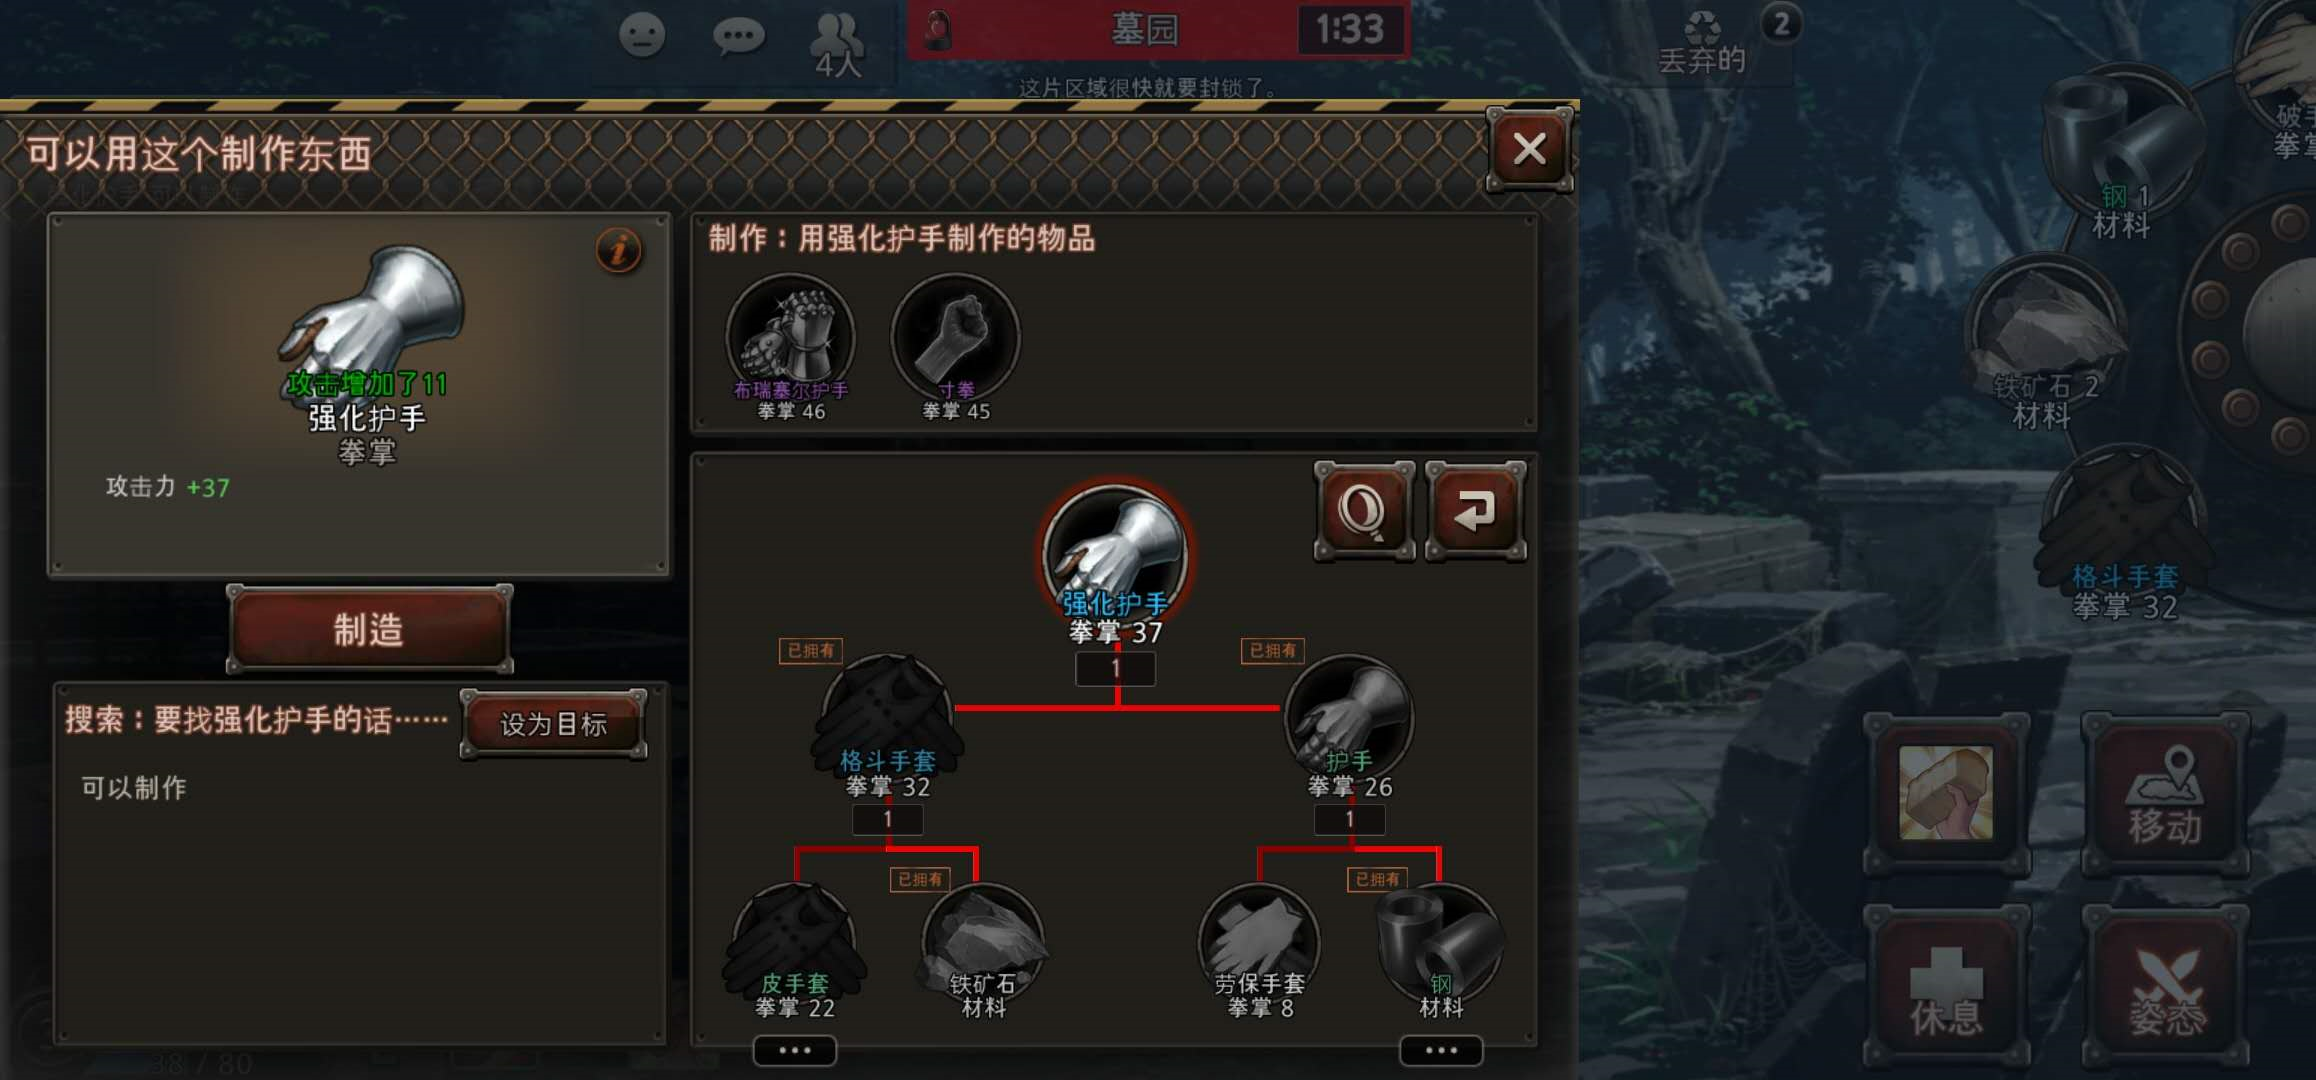
Task: Select 护手 node in crafting tree
Action: click(x=1349, y=718)
